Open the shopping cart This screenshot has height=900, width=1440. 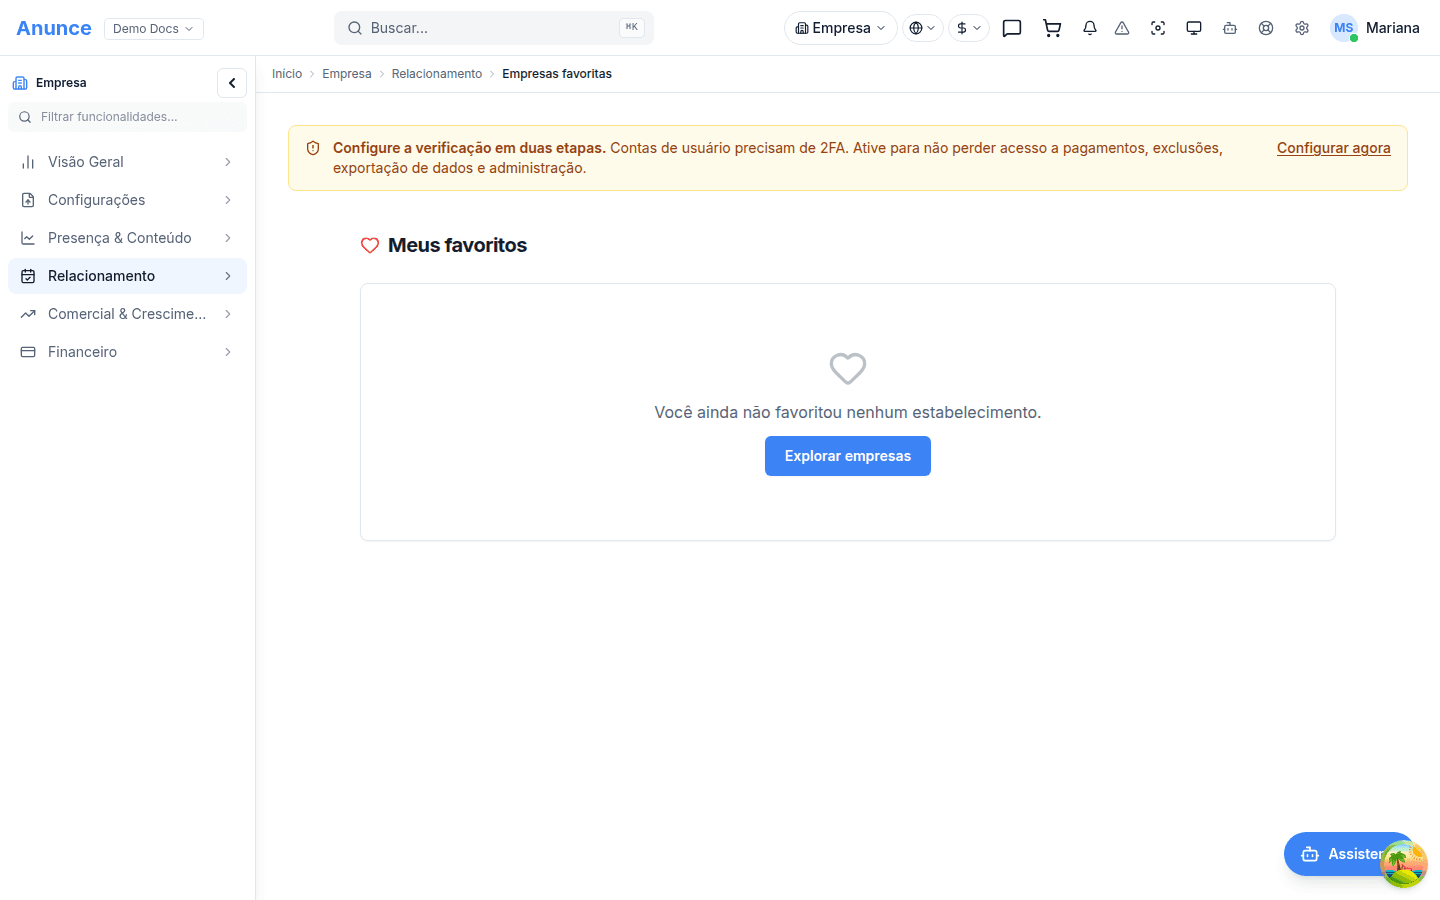pos(1052,28)
